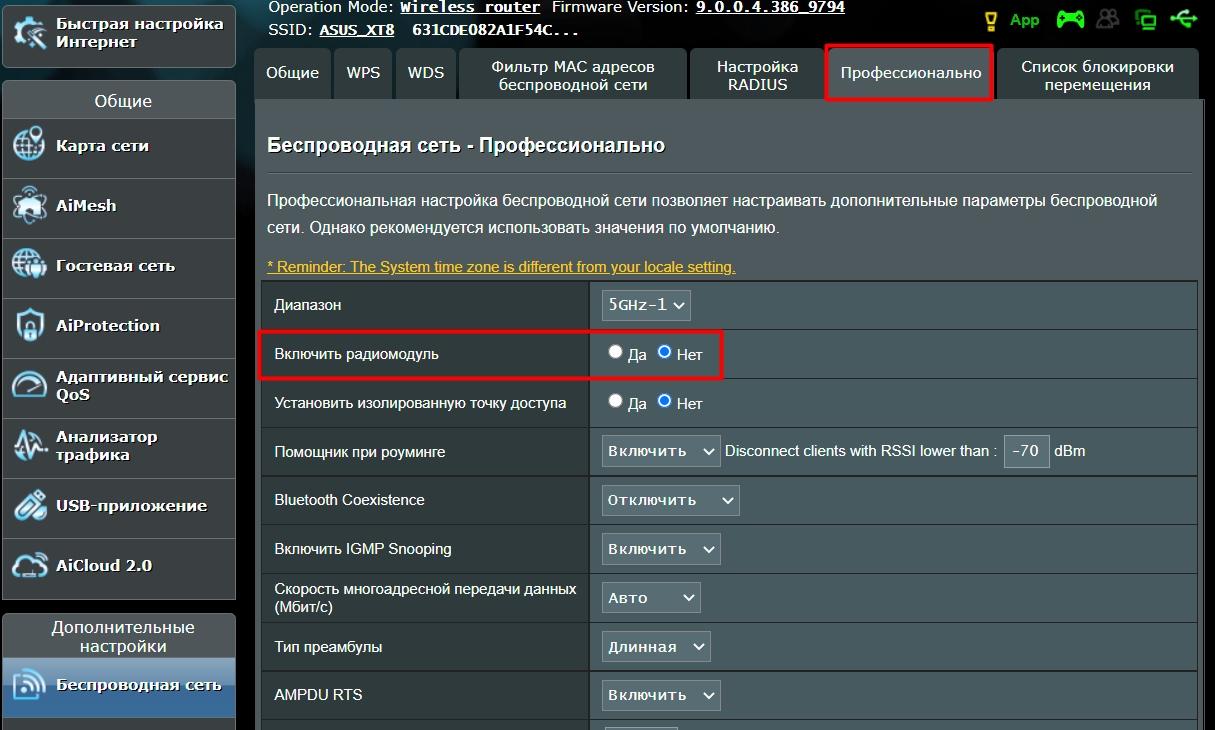Switch to the WPS tab
Image resolution: width=1215 pixels, height=730 pixels.
363,74
